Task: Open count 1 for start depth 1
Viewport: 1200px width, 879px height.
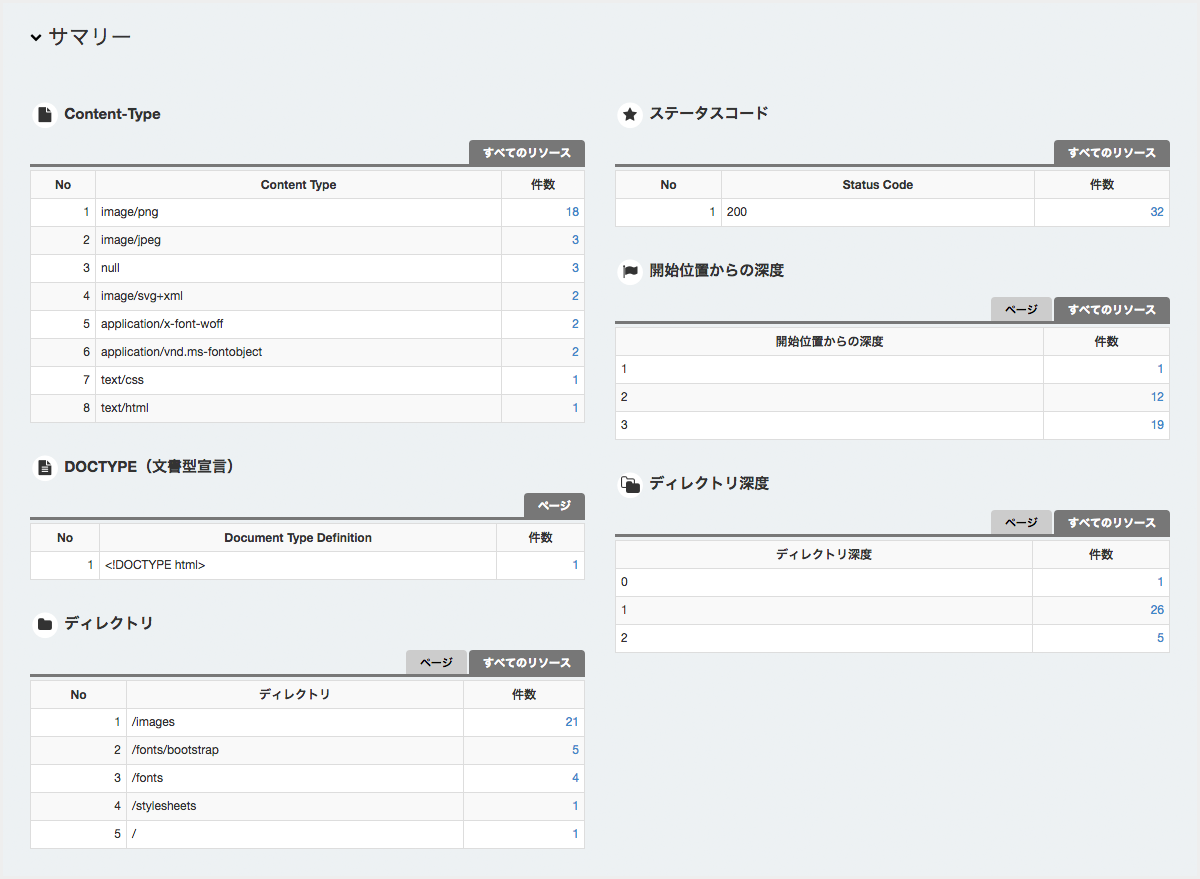Action: click(x=1160, y=369)
